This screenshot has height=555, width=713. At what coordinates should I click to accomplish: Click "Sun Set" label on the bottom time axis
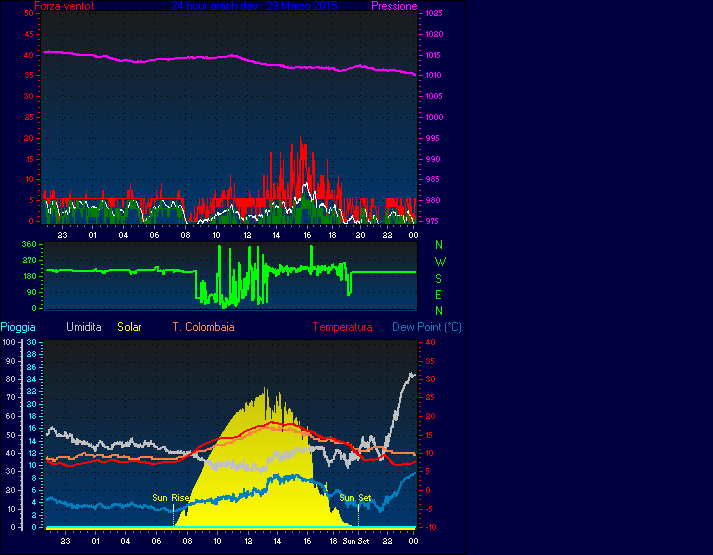coord(356,541)
